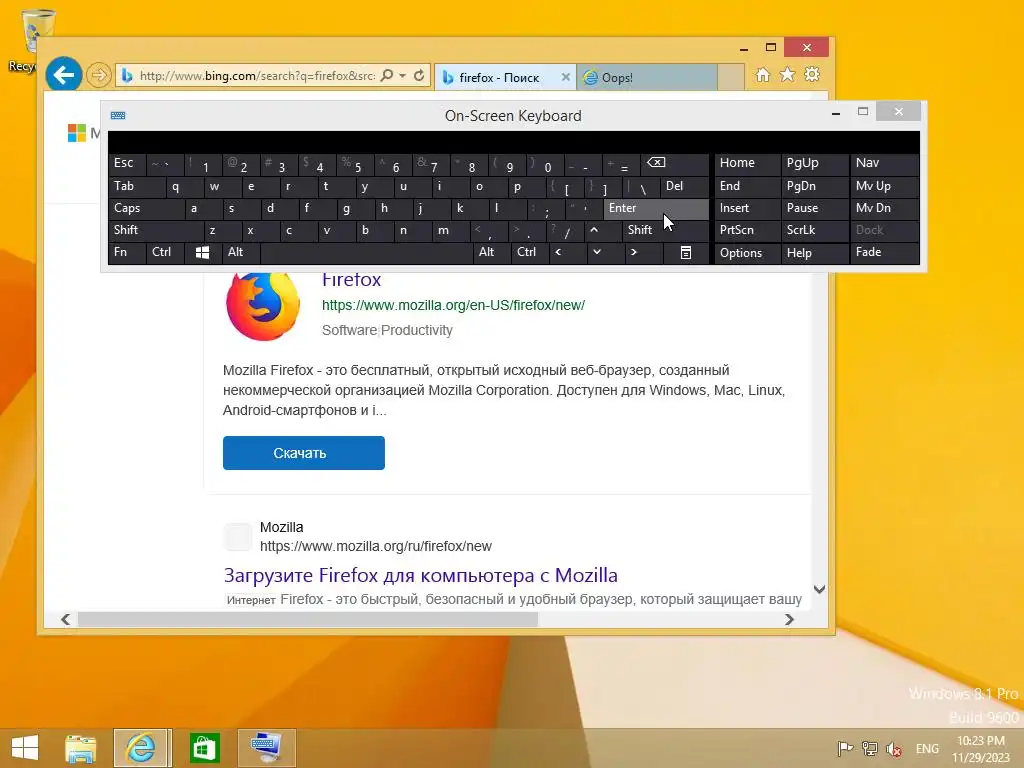Open 'Загрузите Firefox для компьютера с Mozilla' link

pos(421,575)
